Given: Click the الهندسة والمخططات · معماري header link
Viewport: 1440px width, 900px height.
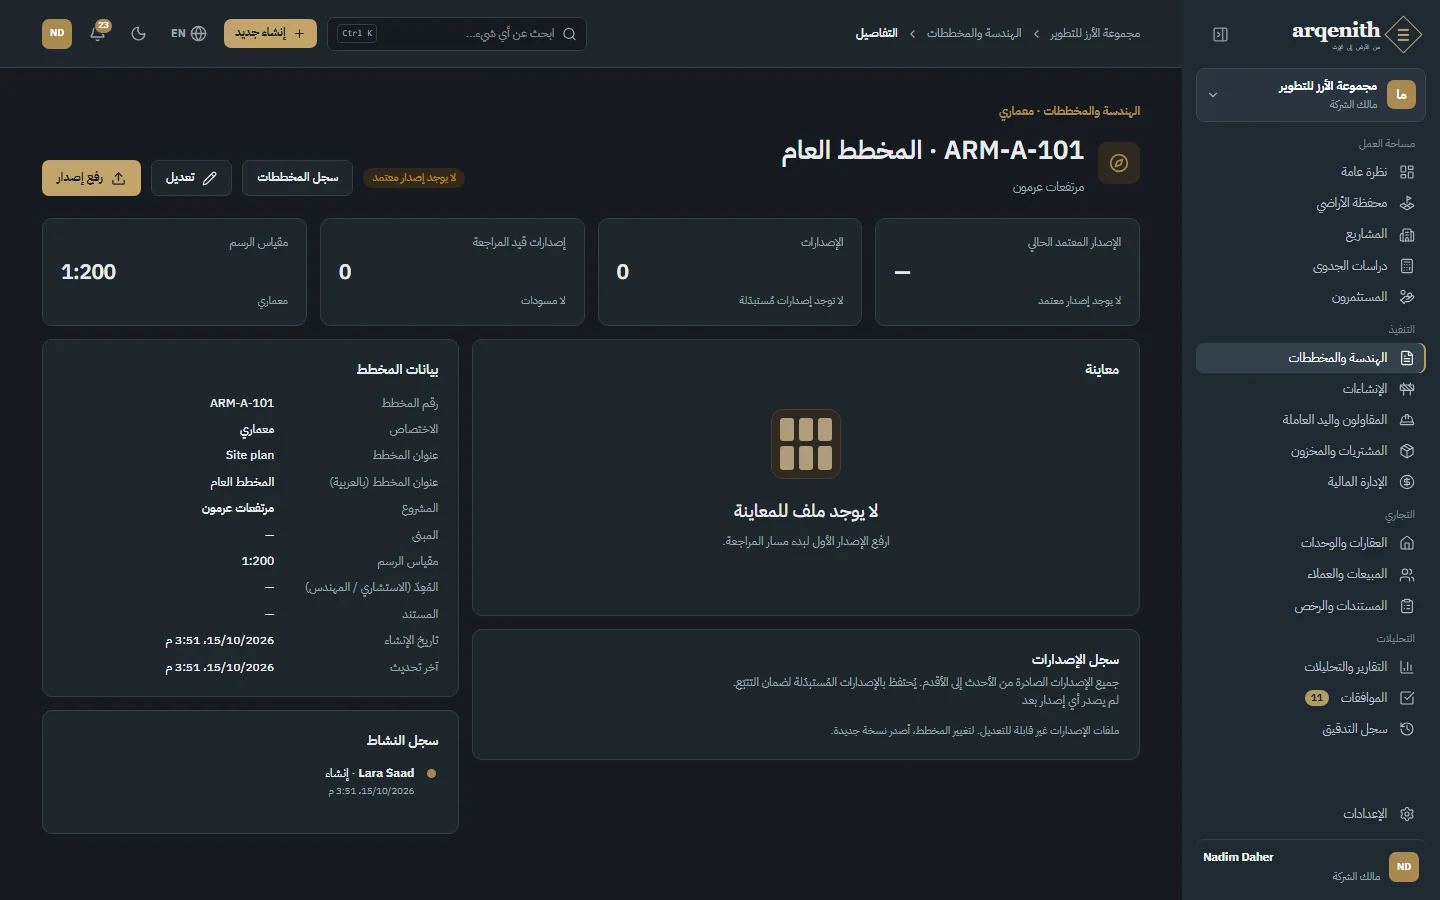Looking at the screenshot, I should (x=1069, y=111).
